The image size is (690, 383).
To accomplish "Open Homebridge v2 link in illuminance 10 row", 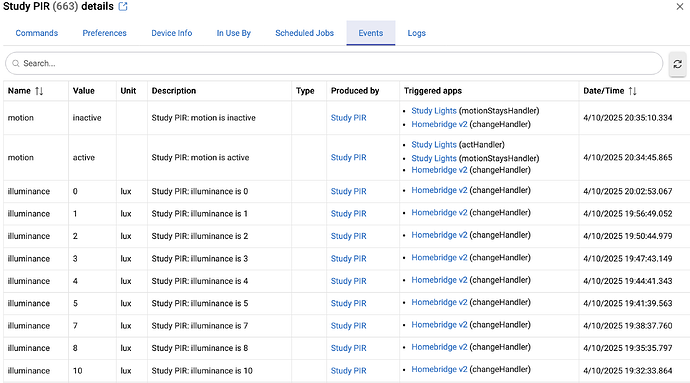I will [x=439, y=369].
